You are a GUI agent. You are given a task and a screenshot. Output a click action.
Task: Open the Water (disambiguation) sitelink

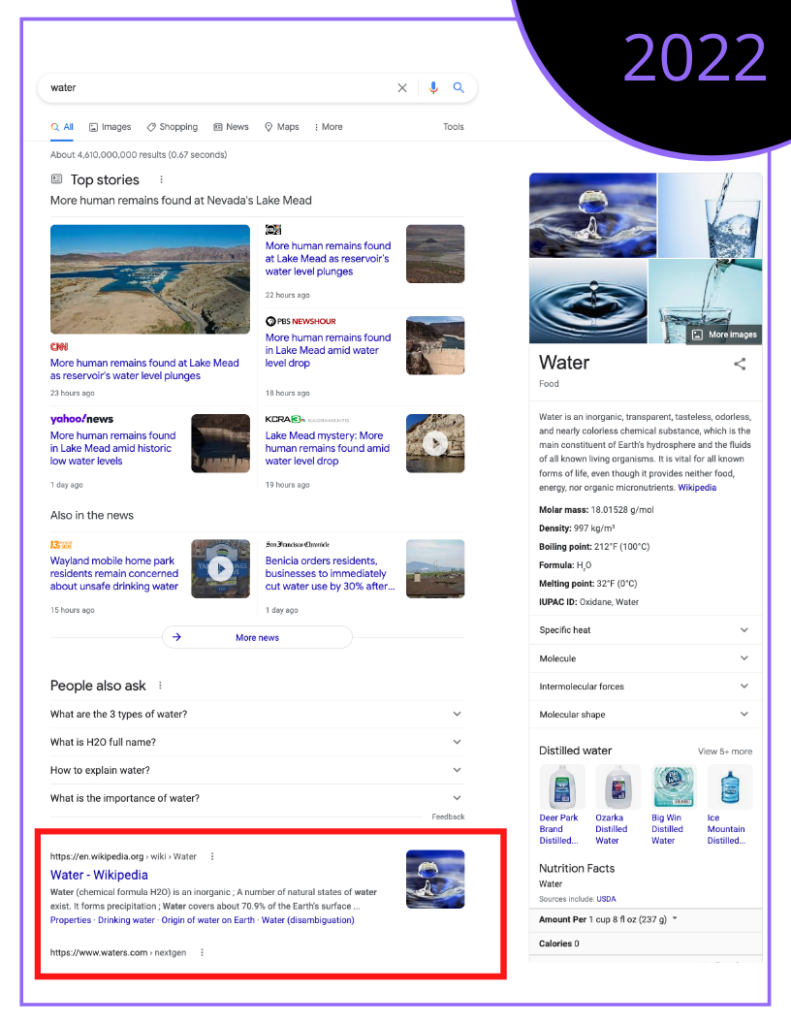click(x=308, y=920)
